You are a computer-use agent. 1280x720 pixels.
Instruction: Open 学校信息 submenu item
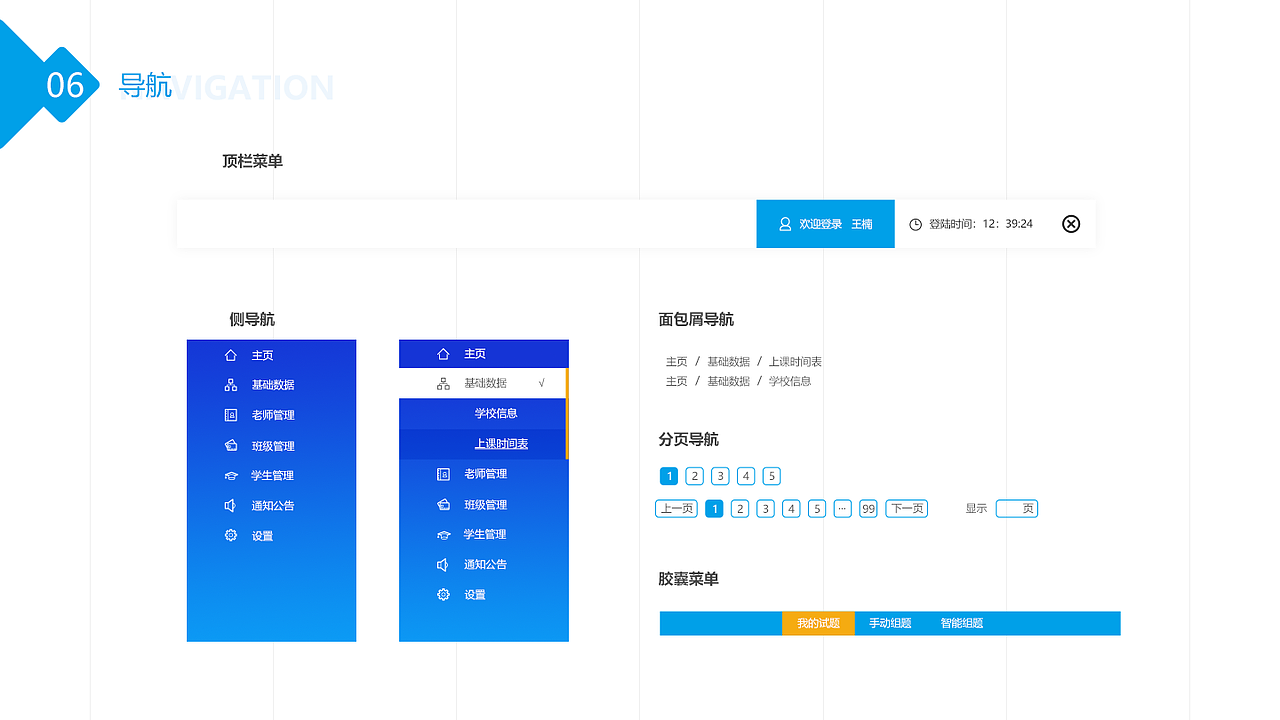[x=496, y=413]
